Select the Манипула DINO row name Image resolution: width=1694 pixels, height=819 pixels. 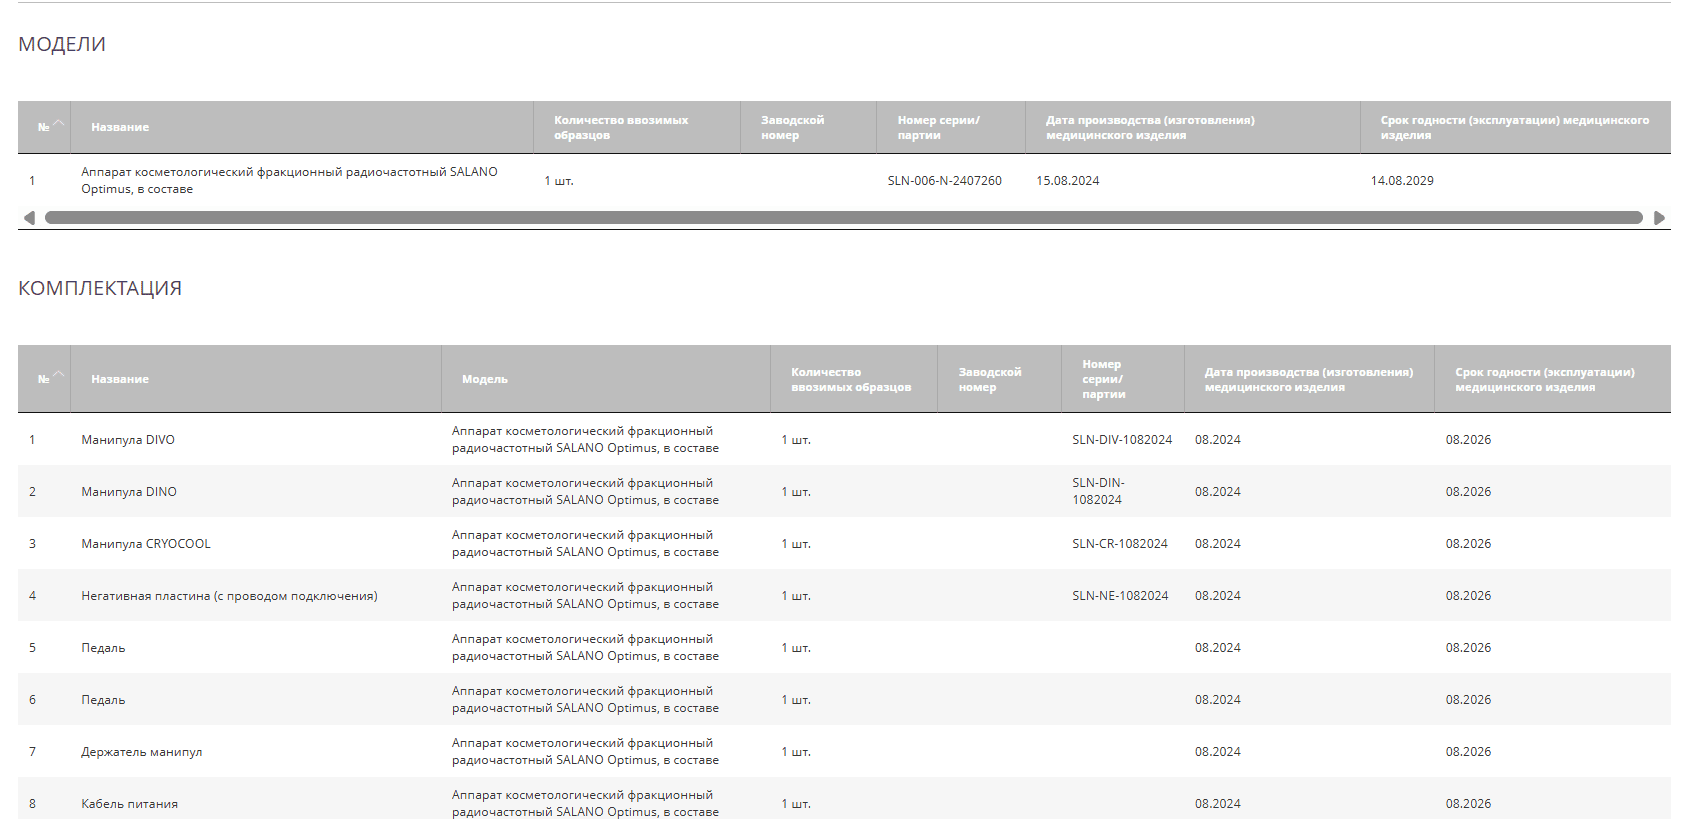point(129,492)
